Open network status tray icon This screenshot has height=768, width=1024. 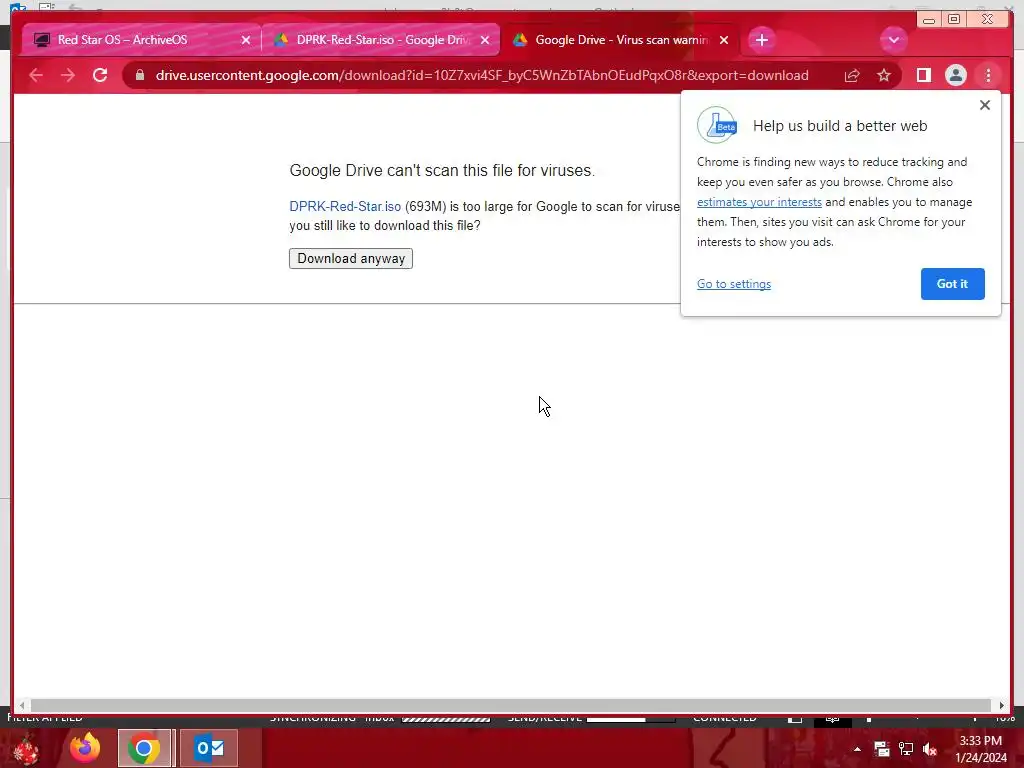point(906,749)
